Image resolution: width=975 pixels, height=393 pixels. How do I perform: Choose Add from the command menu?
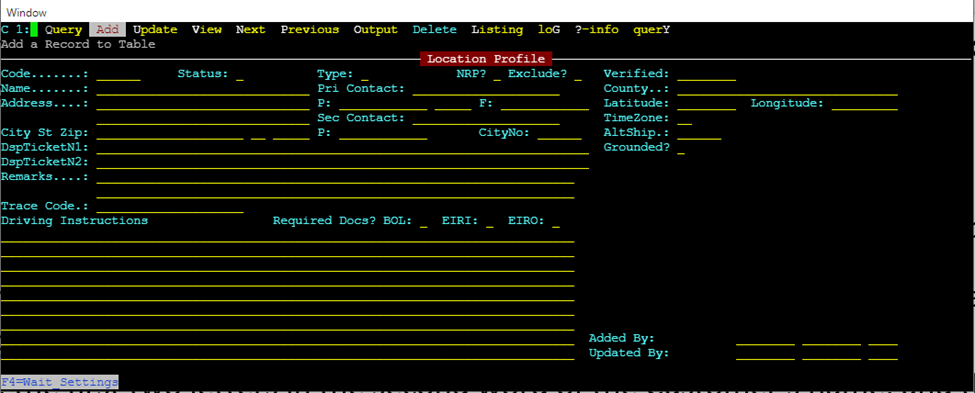tap(108, 30)
